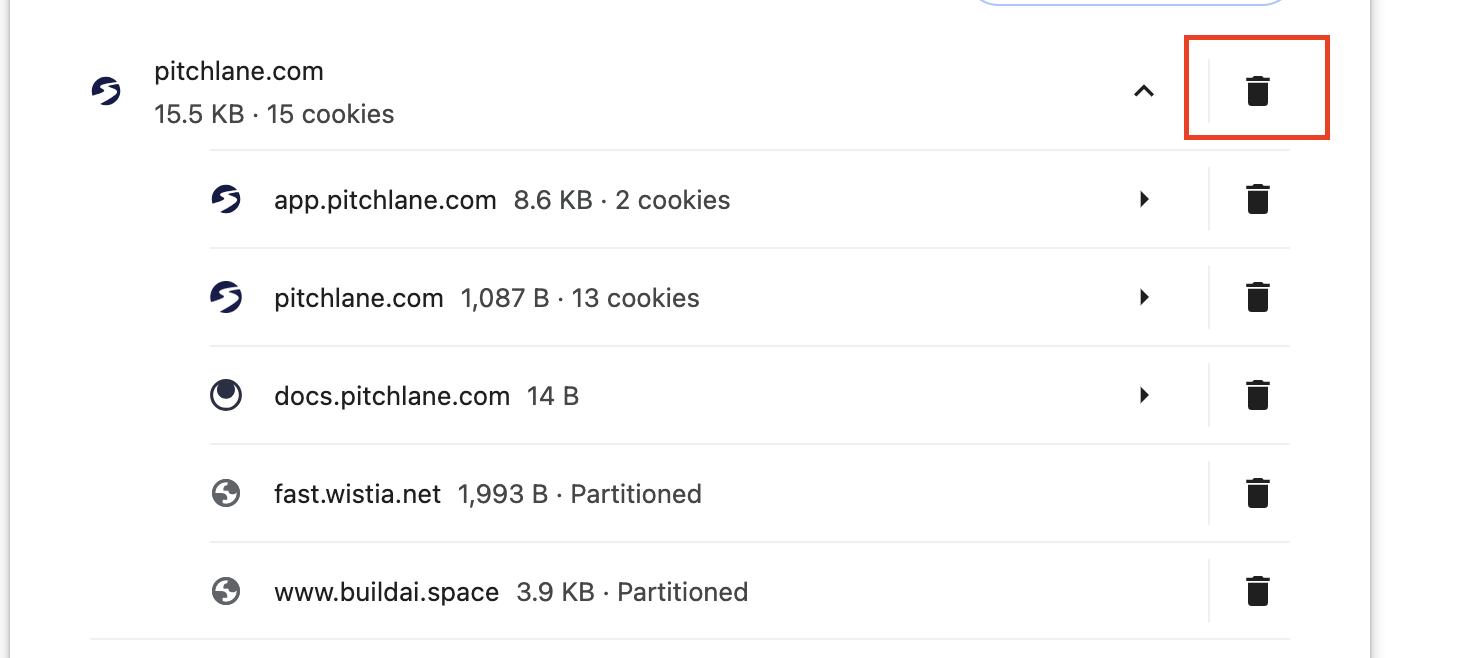Open docs.pitchlane.com details arrow
This screenshot has height=658, width=1464.
pos(1144,395)
